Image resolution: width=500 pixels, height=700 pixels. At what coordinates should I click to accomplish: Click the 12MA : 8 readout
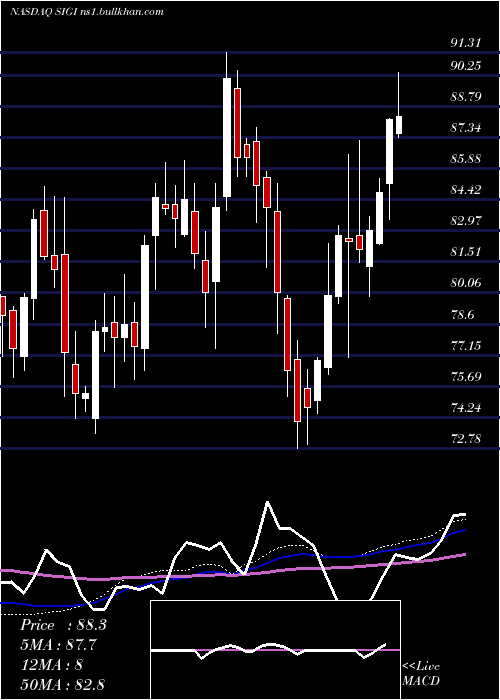[x=51, y=665]
